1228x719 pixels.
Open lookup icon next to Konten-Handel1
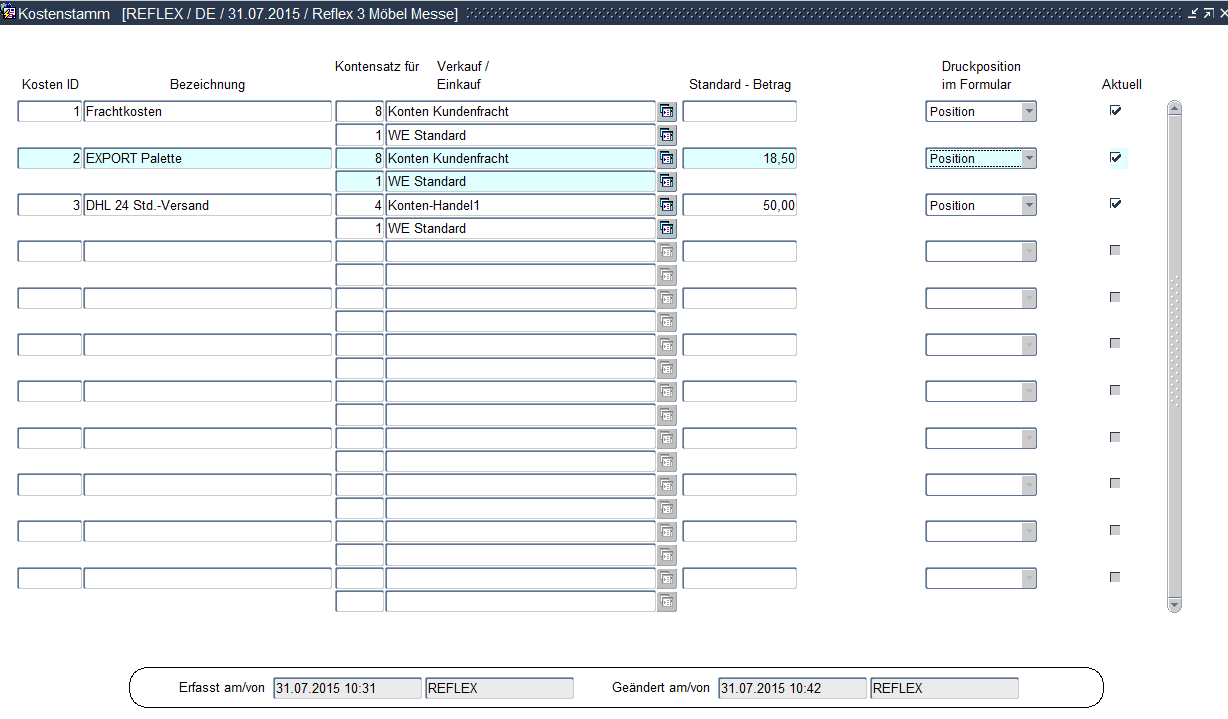[x=667, y=206]
